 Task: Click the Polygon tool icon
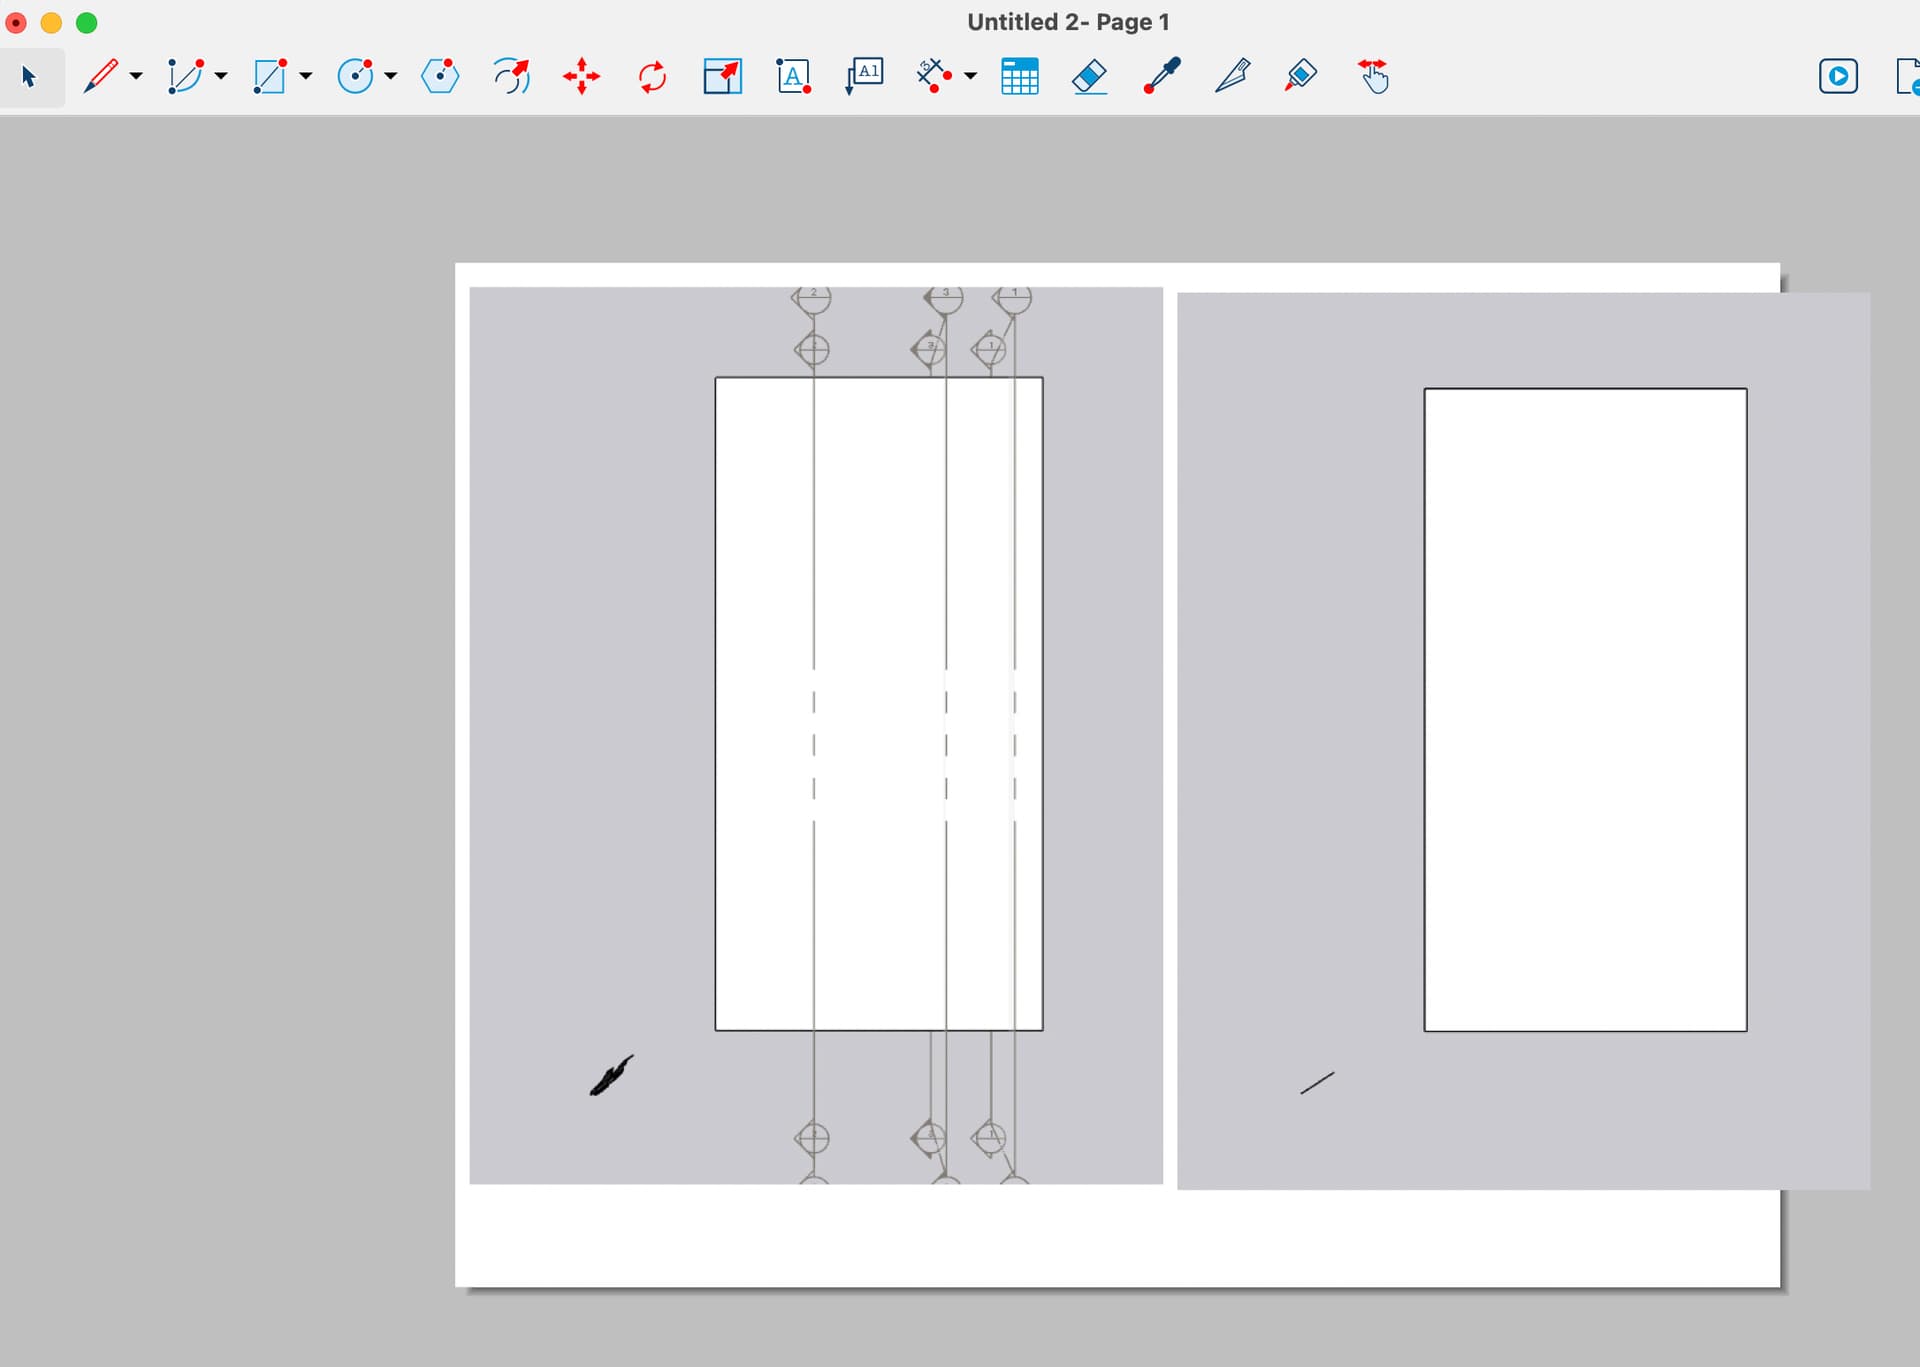click(x=440, y=77)
